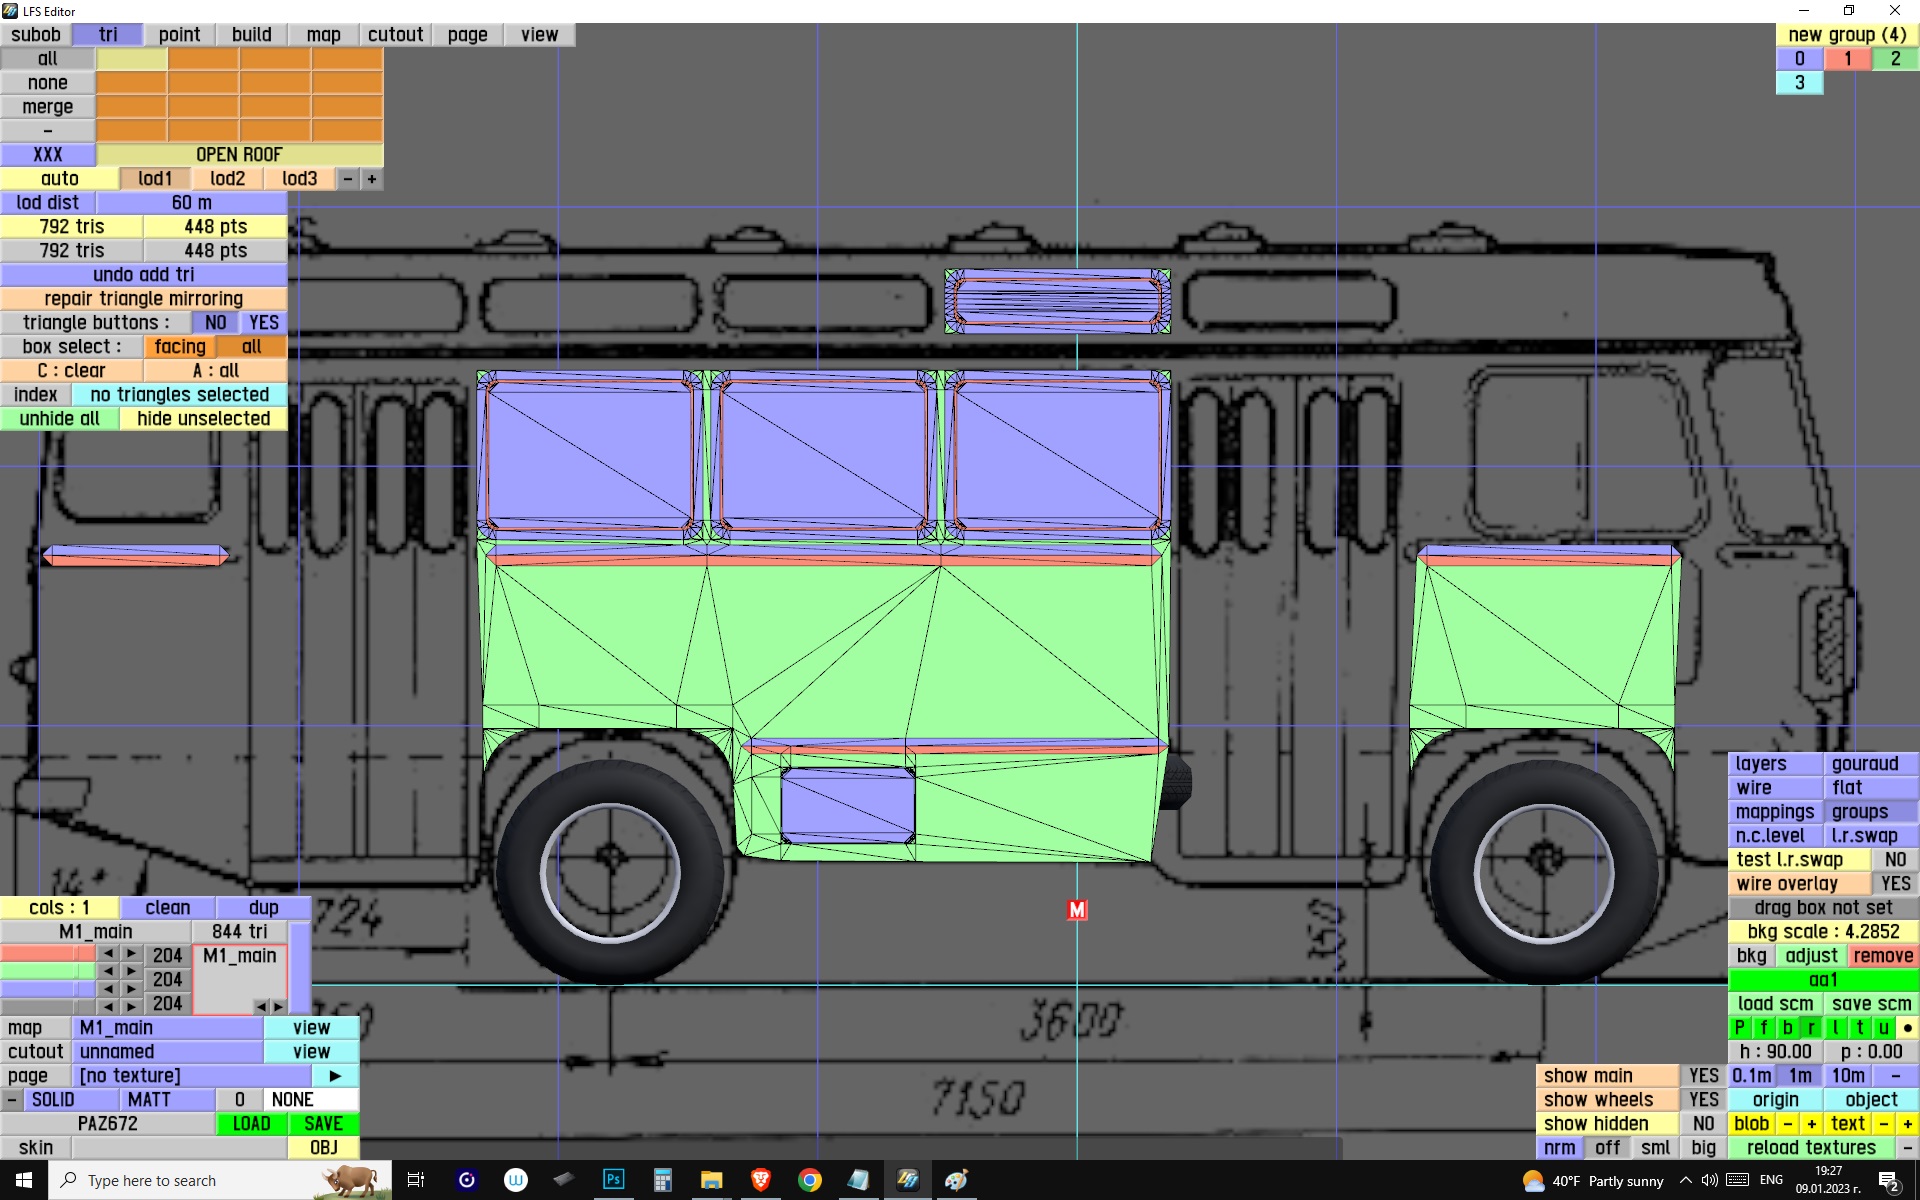
Task: Click the plus button after lod3
Action: (372, 179)
